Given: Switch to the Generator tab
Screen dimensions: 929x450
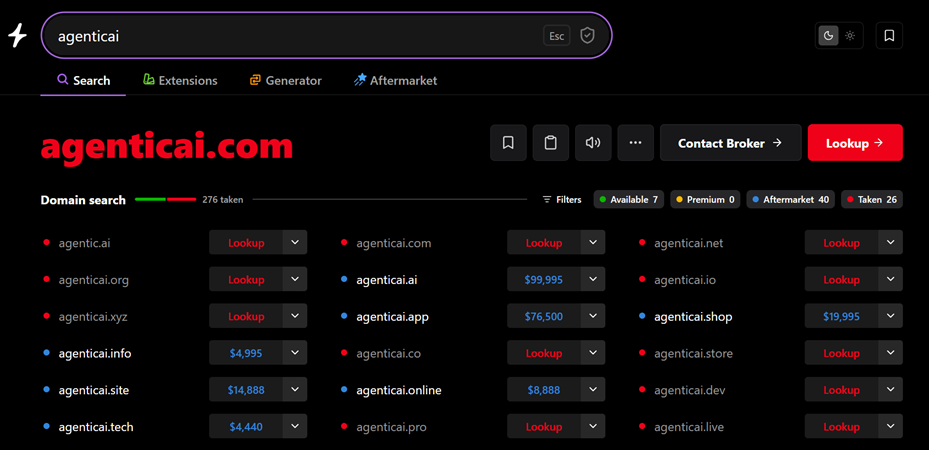Looking at the screenshot, I should pos(286,81).
